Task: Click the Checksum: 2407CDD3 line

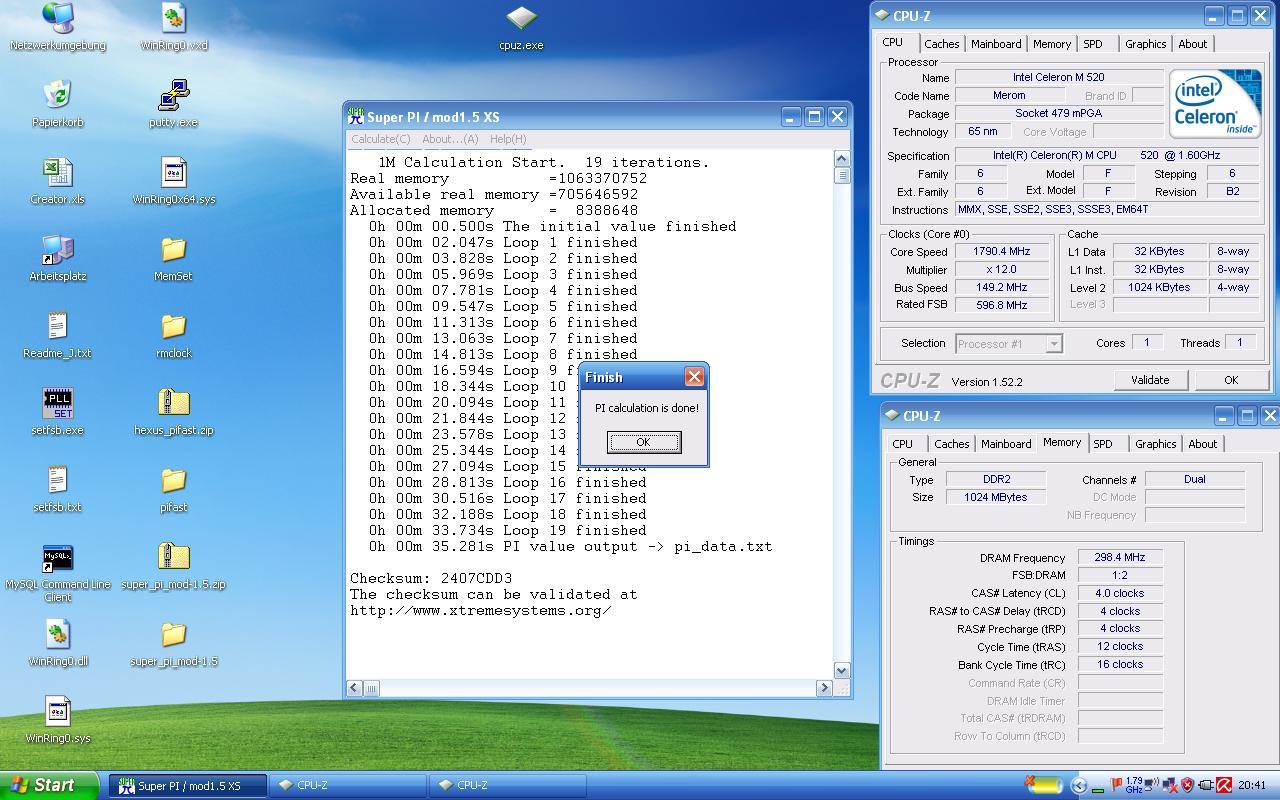Action: pos(431,578)
